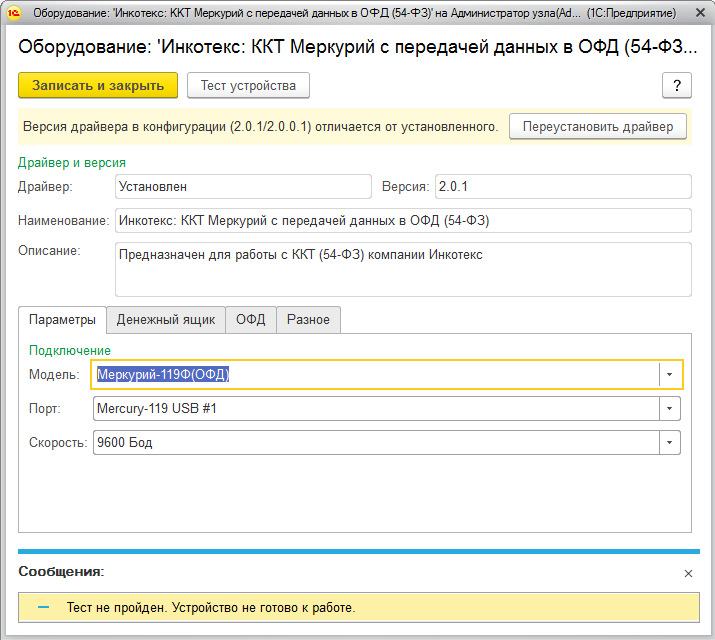Image resolution: width=715 pixels, height=640 pixels.
Task: Click the Модель field with Меркурий-119Ф(ОФД)
Action: click(375, 375)
